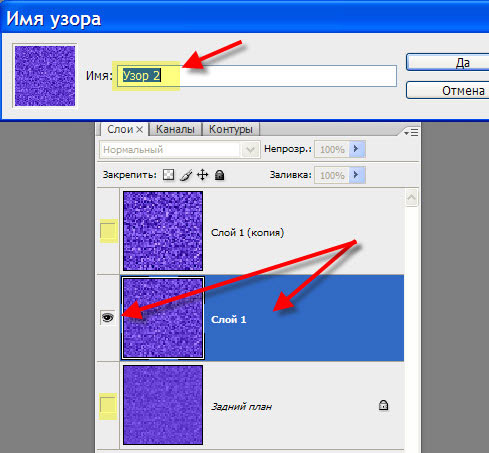Expand Непрозр. opacity arrow
Image resolution: width=489 pixels, height=453 pixels.
357,149
